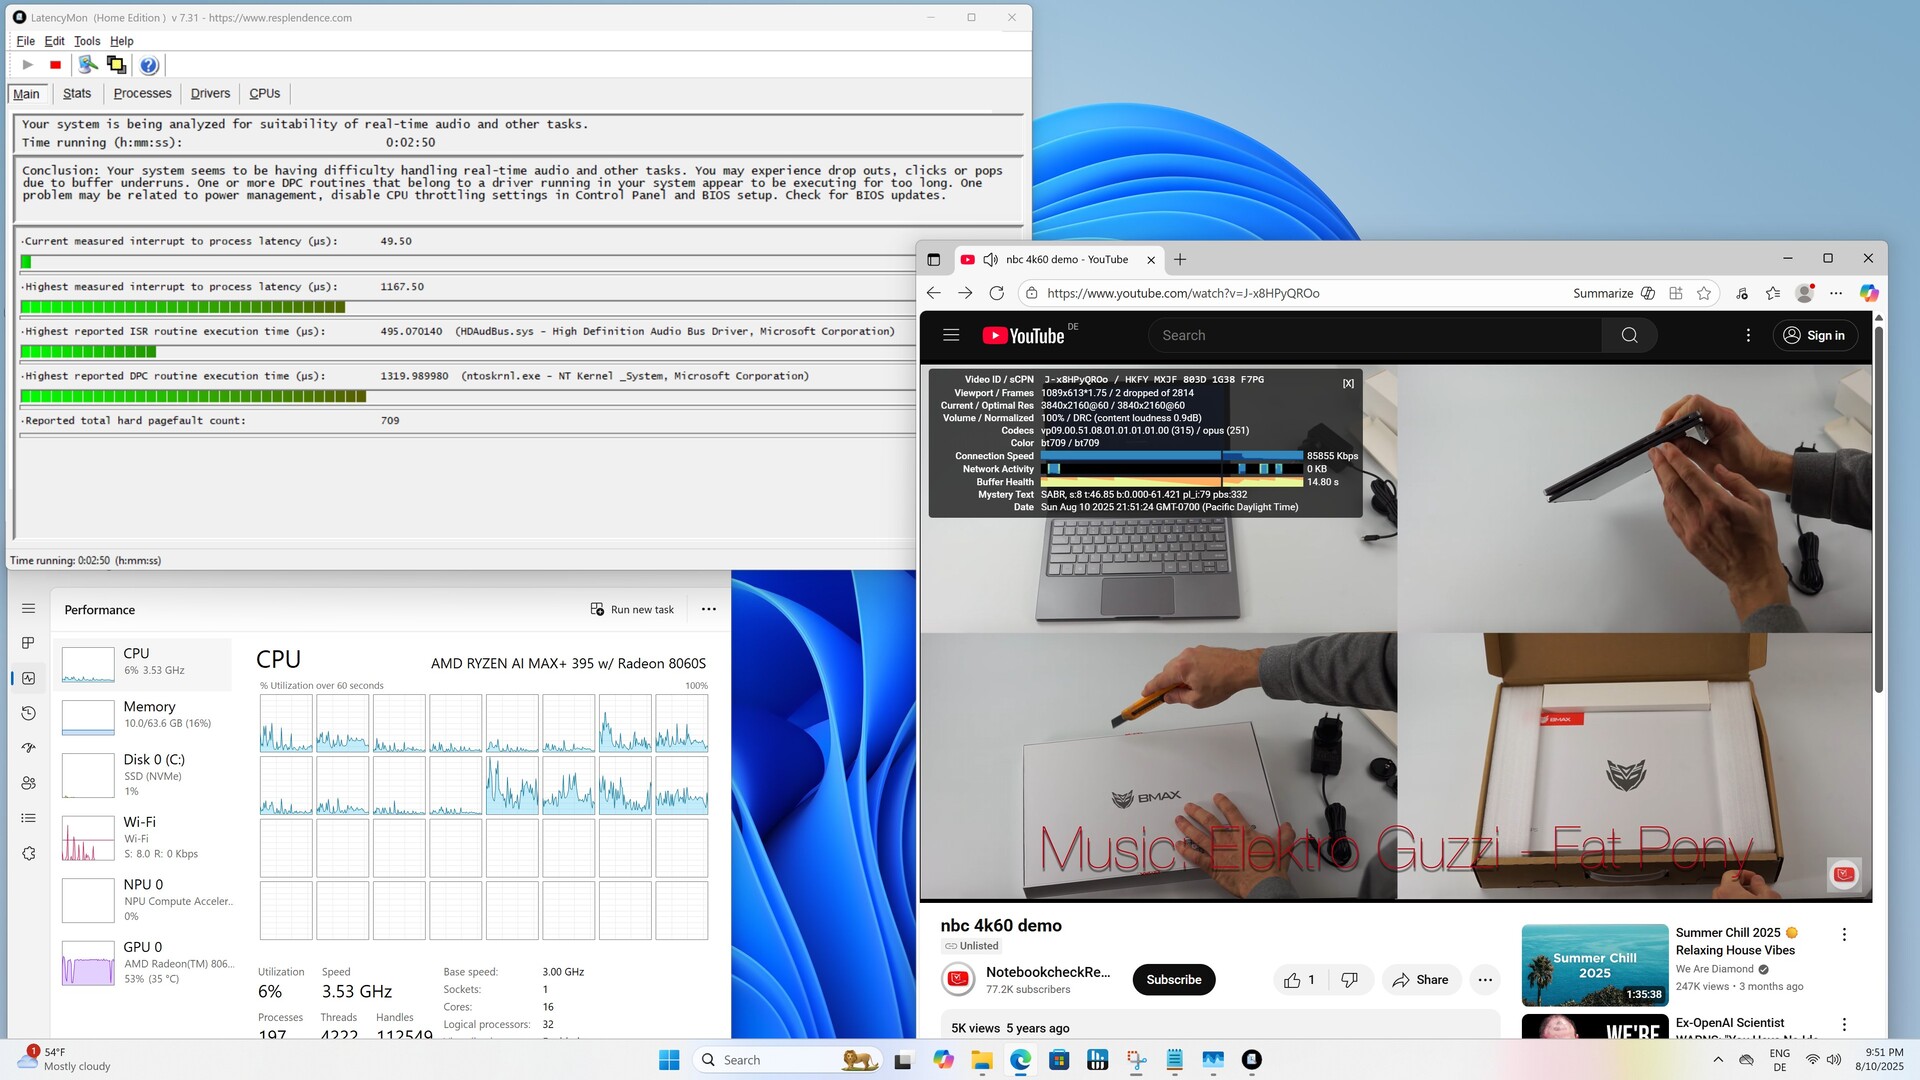Subscribe to the NotebookcheckReviews channel
Screen dimensions: 1920x1080
point(1173,980)
